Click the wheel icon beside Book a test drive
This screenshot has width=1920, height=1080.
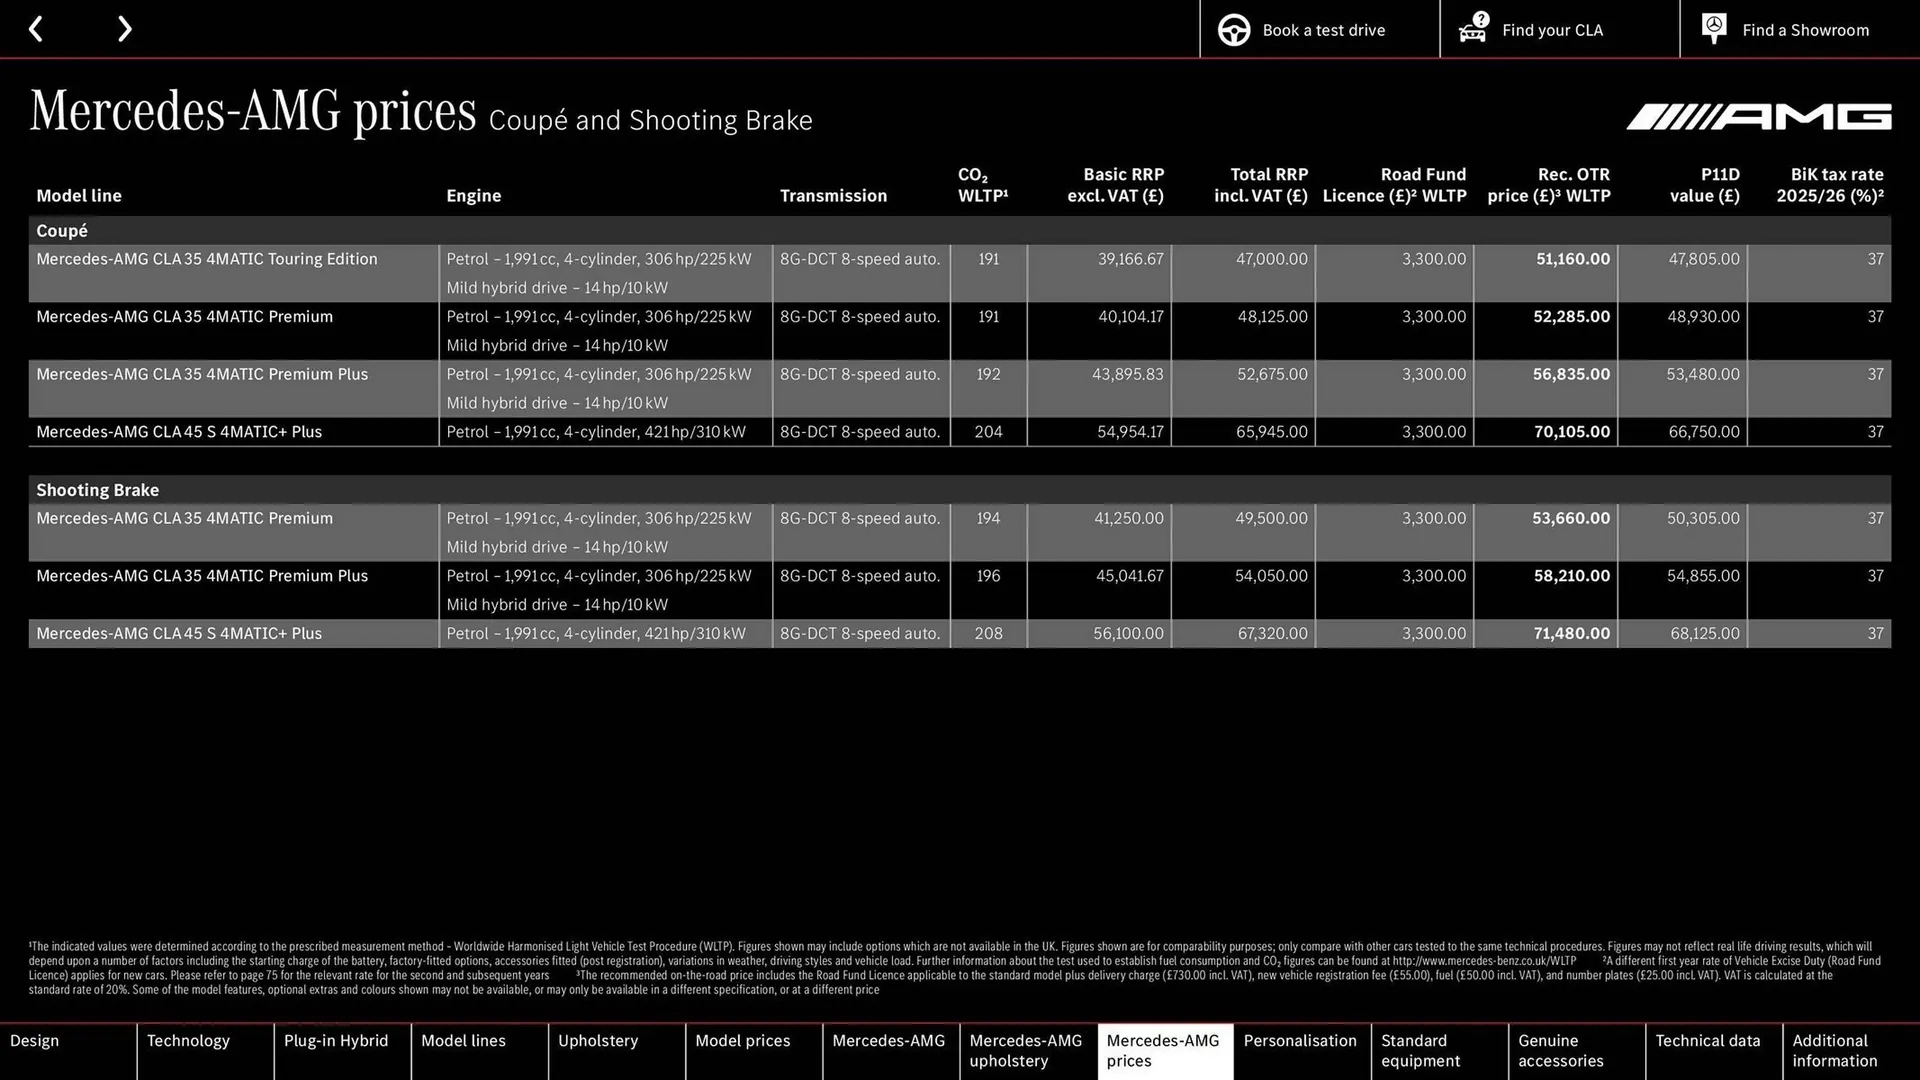(1234, 29)
